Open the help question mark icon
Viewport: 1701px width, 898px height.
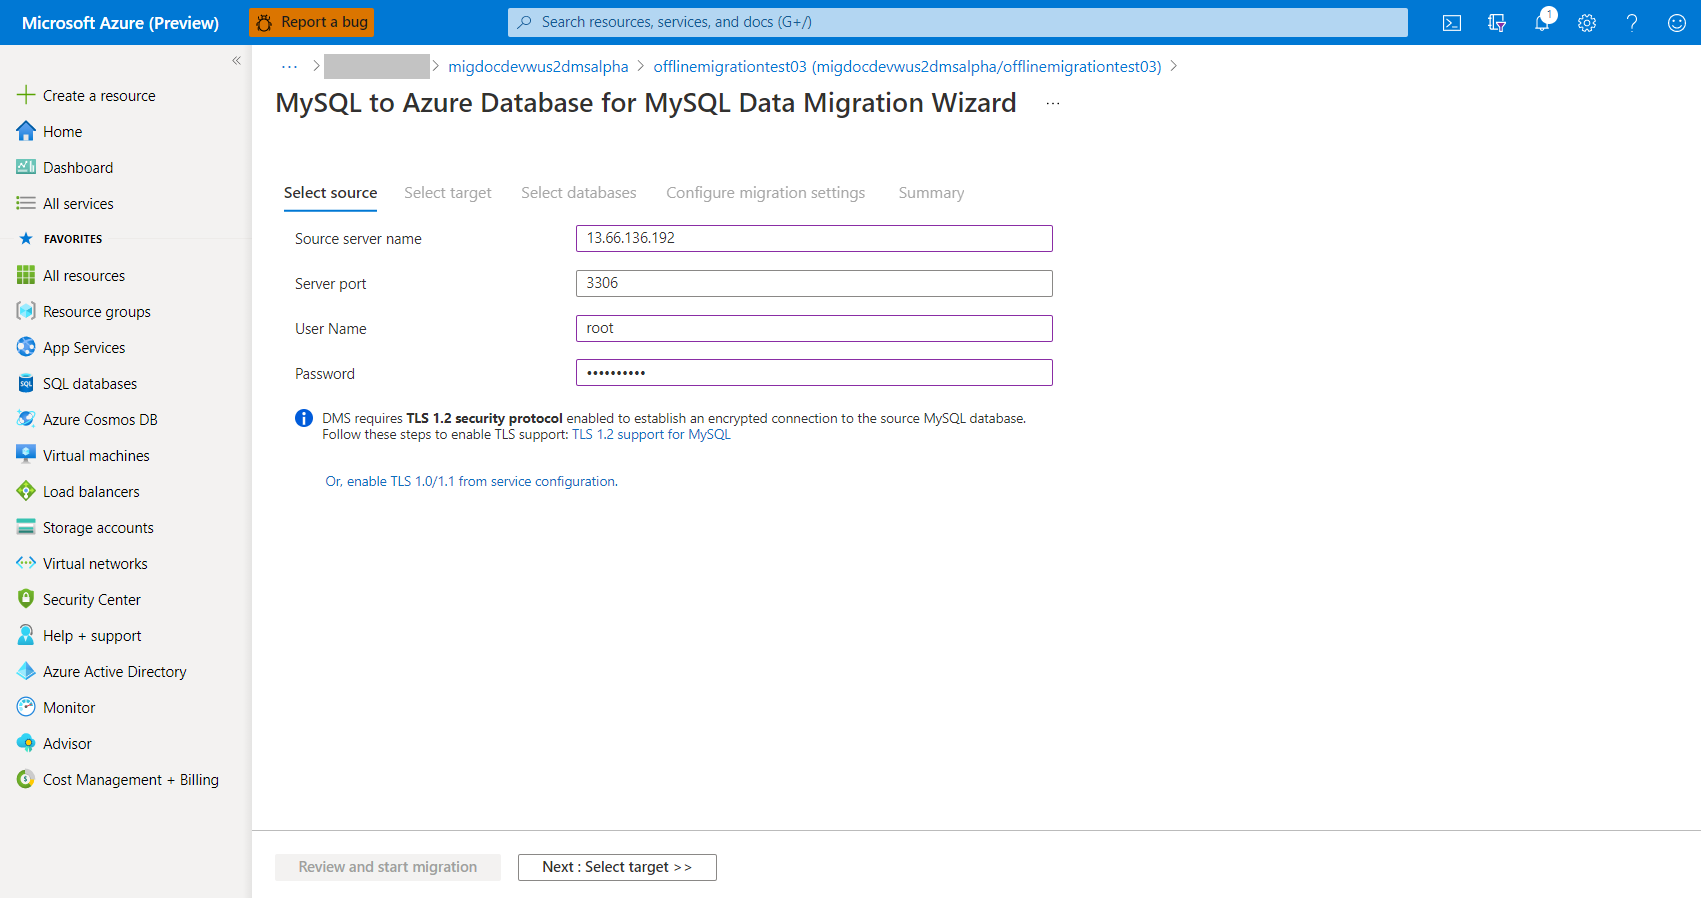point(1632,23)
